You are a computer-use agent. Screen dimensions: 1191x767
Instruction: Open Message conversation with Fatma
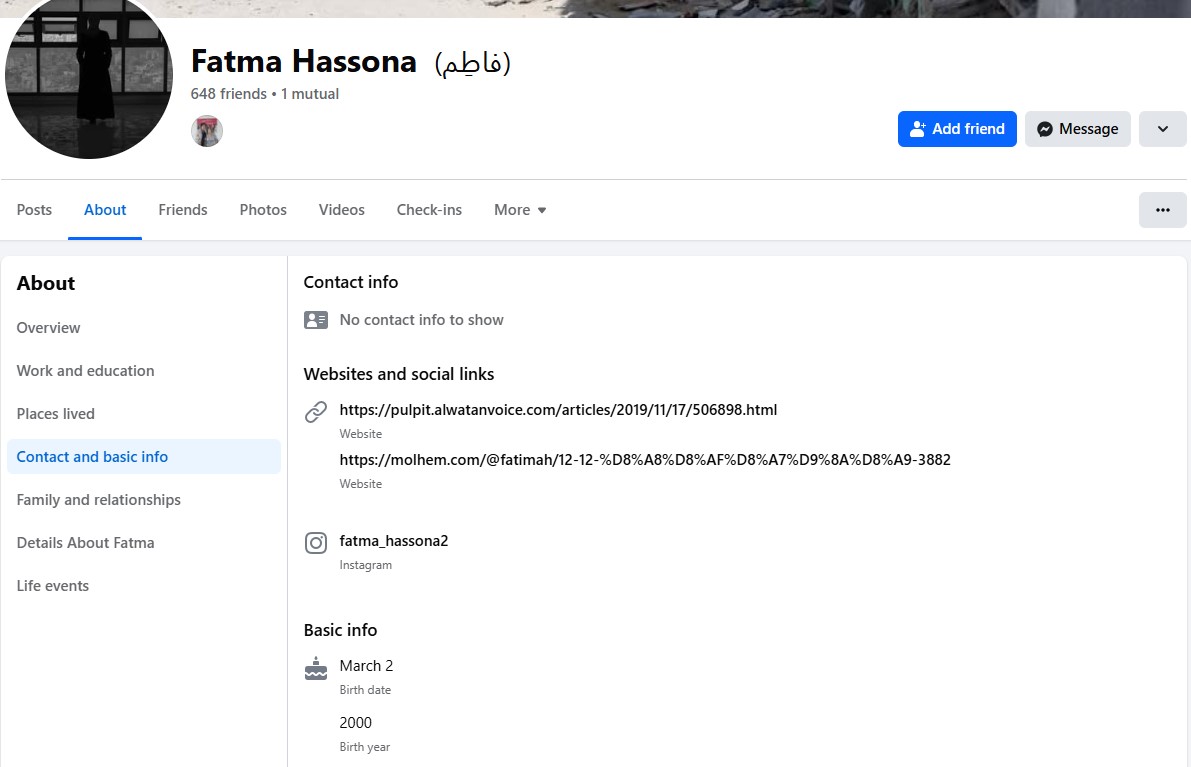pos(1077,129)
